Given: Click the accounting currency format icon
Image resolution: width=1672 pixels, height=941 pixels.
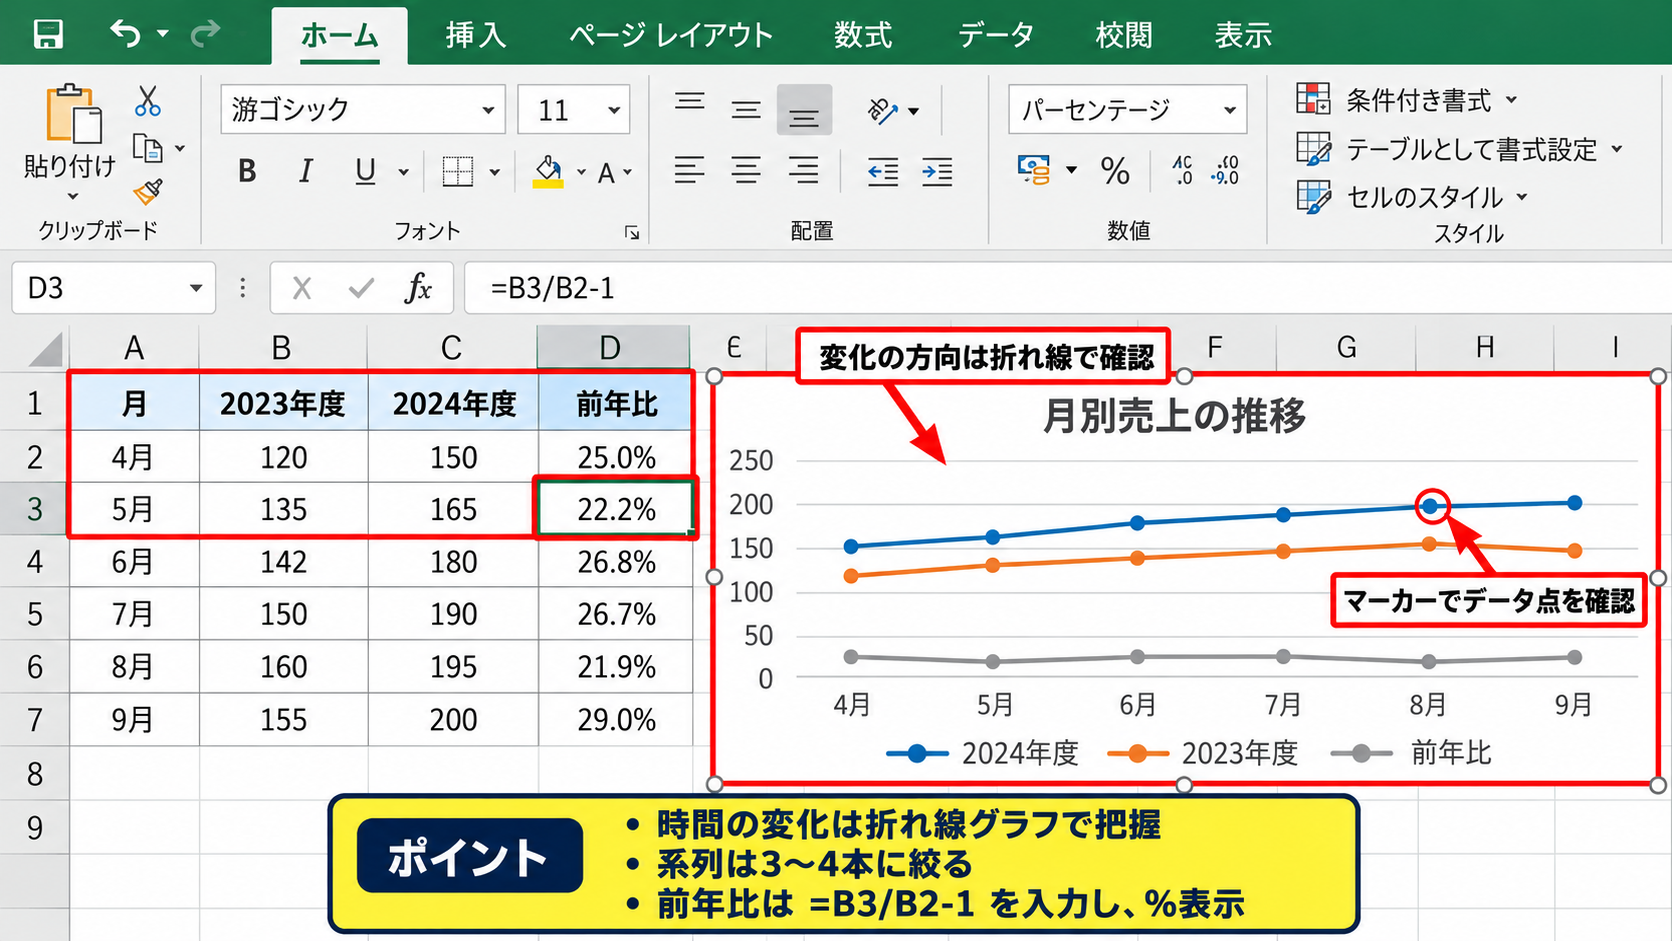Looking at the screenshot, I should pos(1034,170).
